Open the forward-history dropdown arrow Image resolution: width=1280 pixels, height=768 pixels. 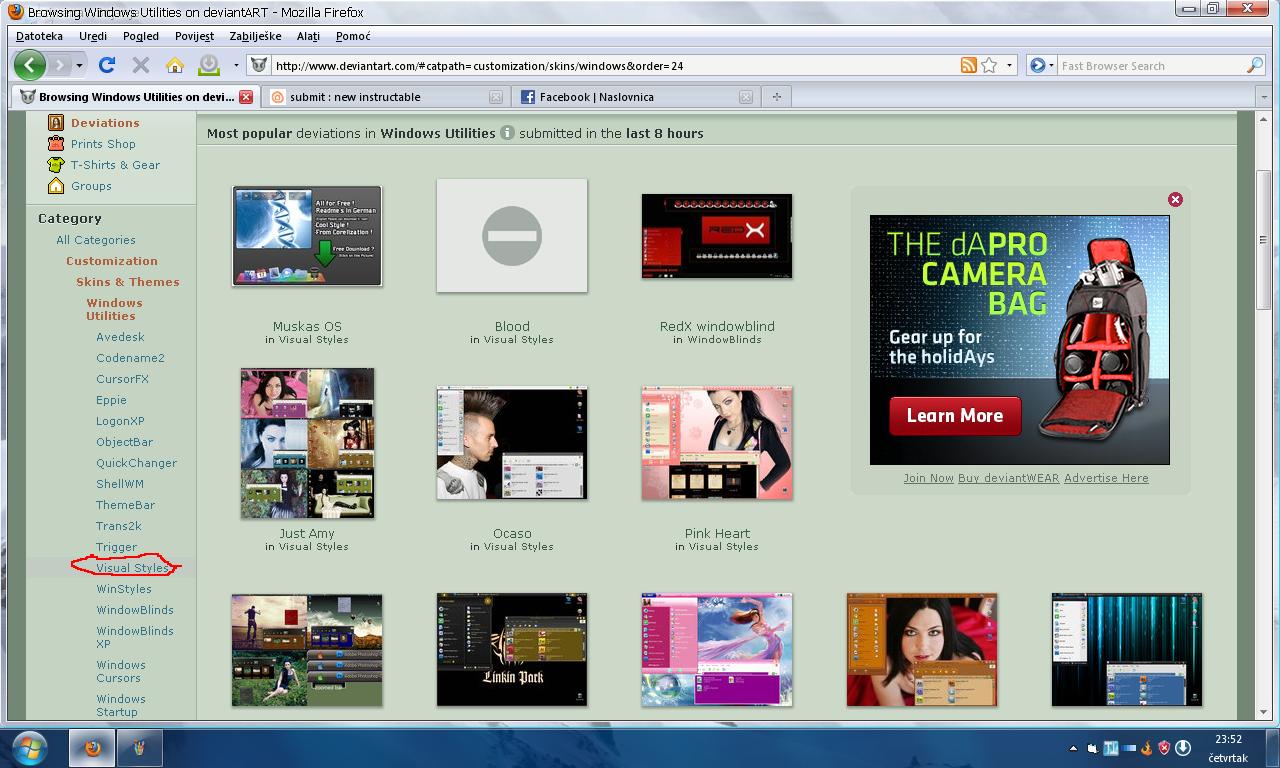click(80, 65)
